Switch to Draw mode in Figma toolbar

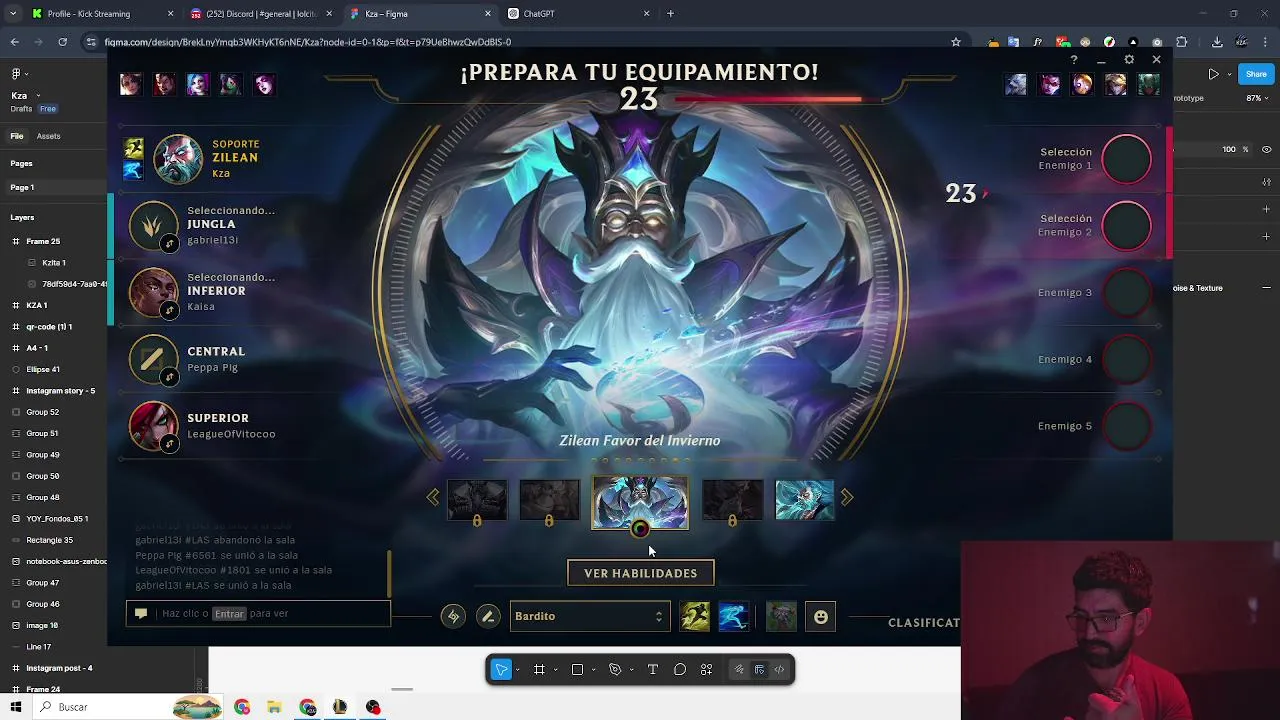pyautogui.click(x=739, y=670)
